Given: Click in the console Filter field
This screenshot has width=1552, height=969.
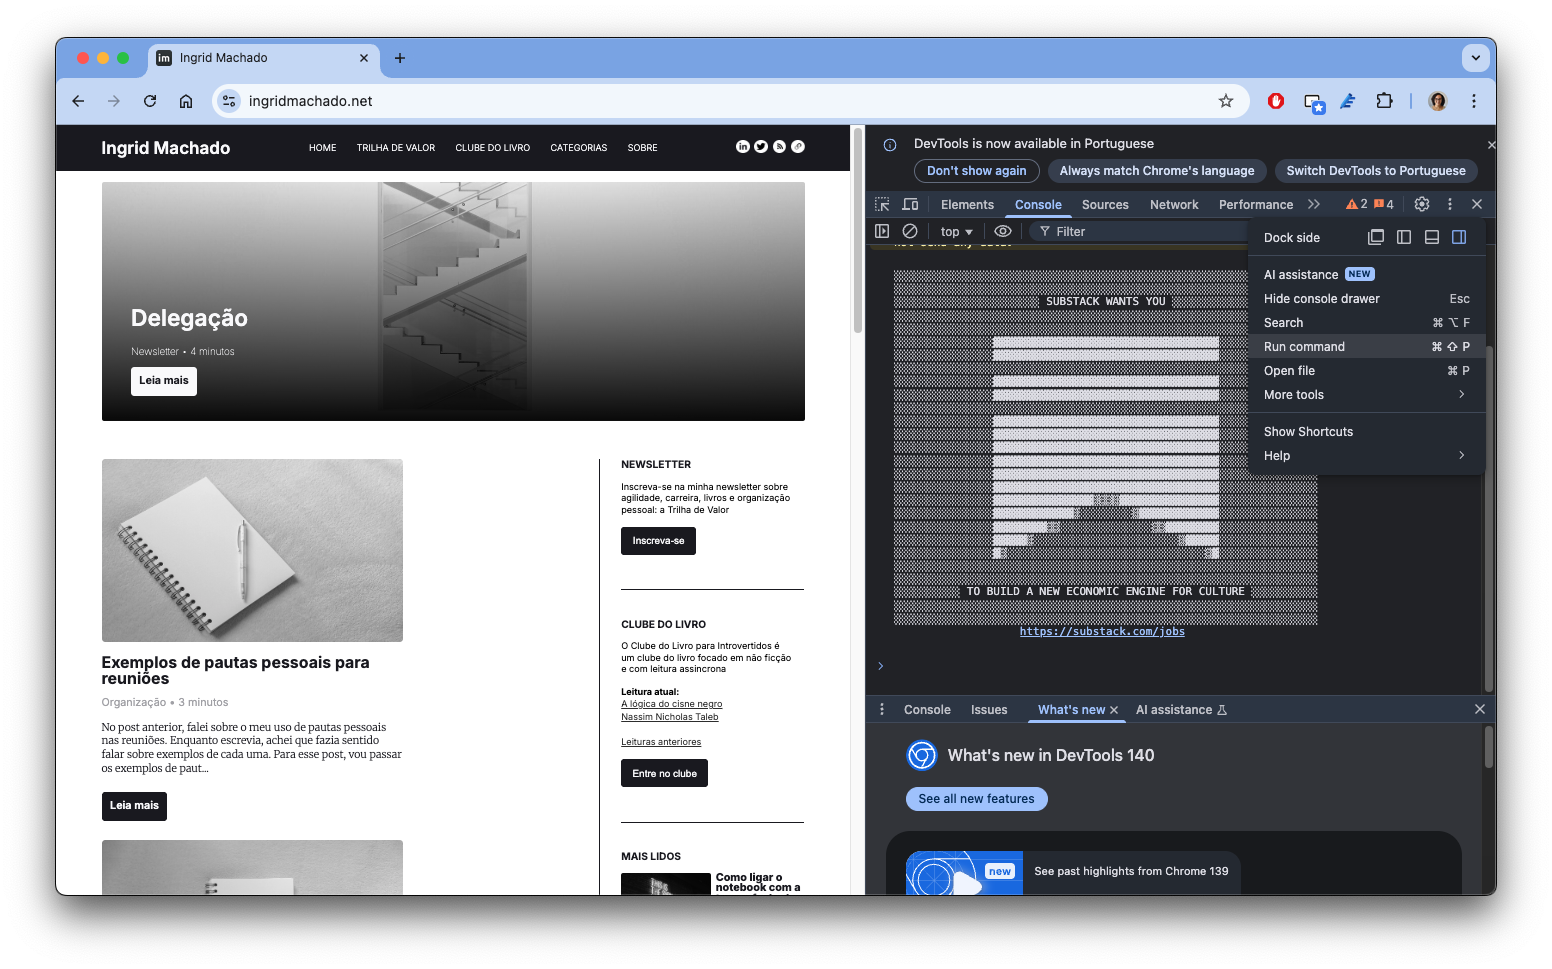Looking at the screenshot, I should coord(1140,231).
